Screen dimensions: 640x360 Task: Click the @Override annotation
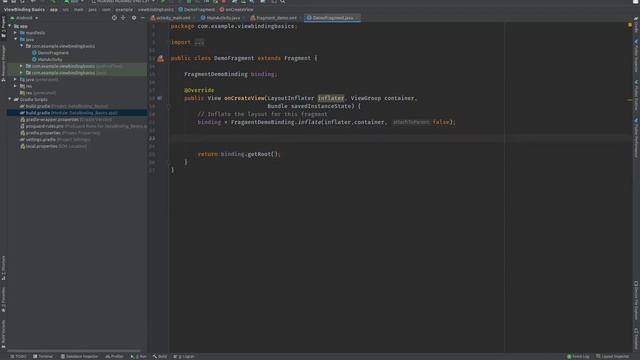tap(199, 90)
